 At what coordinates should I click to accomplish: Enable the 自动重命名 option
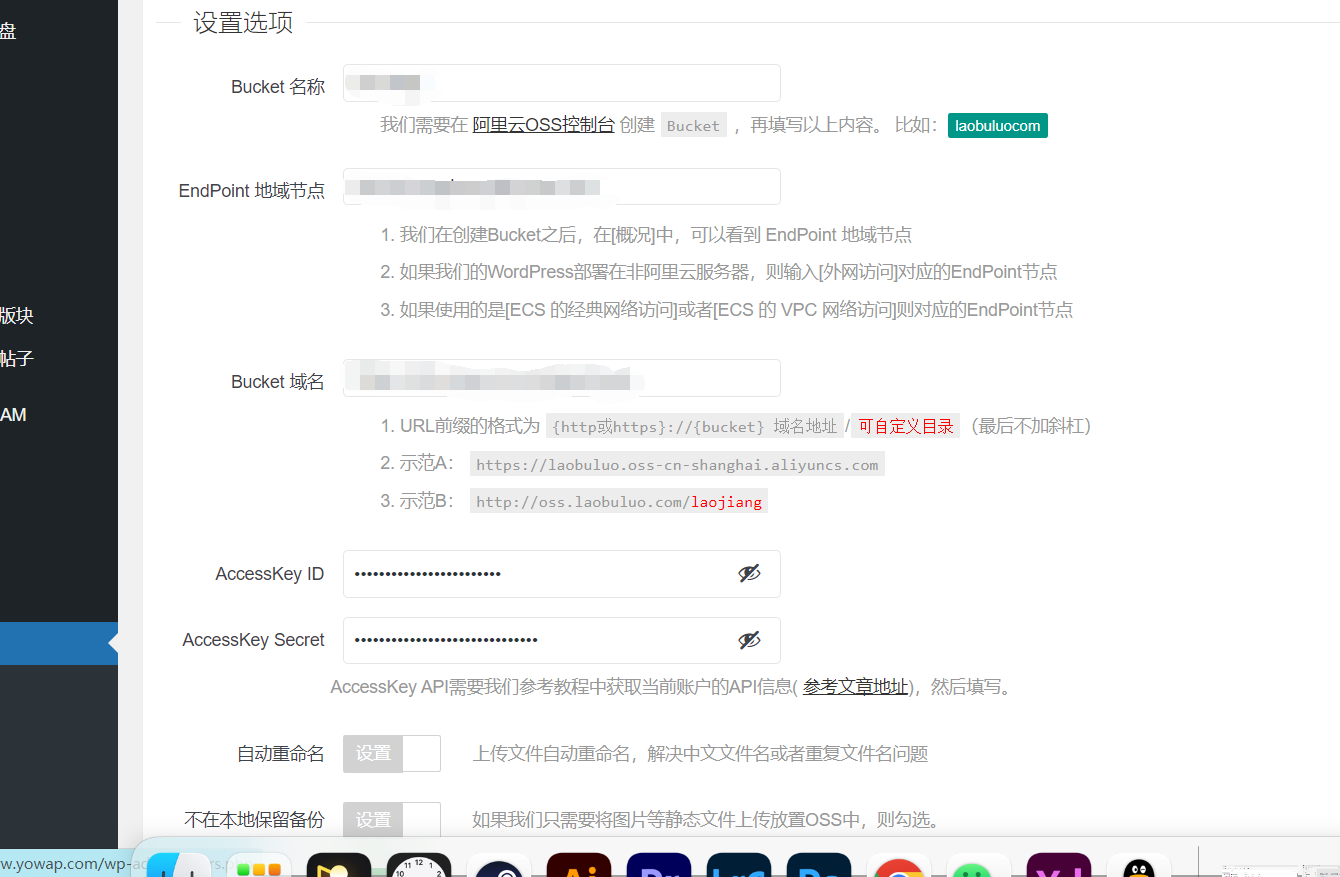coord(391,753)
